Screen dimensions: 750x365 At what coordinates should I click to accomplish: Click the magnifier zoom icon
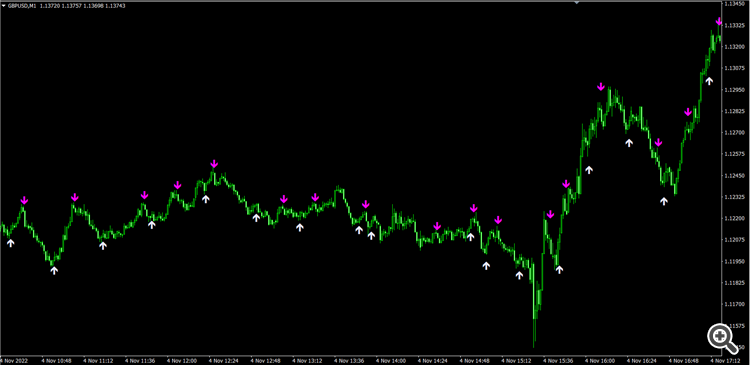(723, 339)
